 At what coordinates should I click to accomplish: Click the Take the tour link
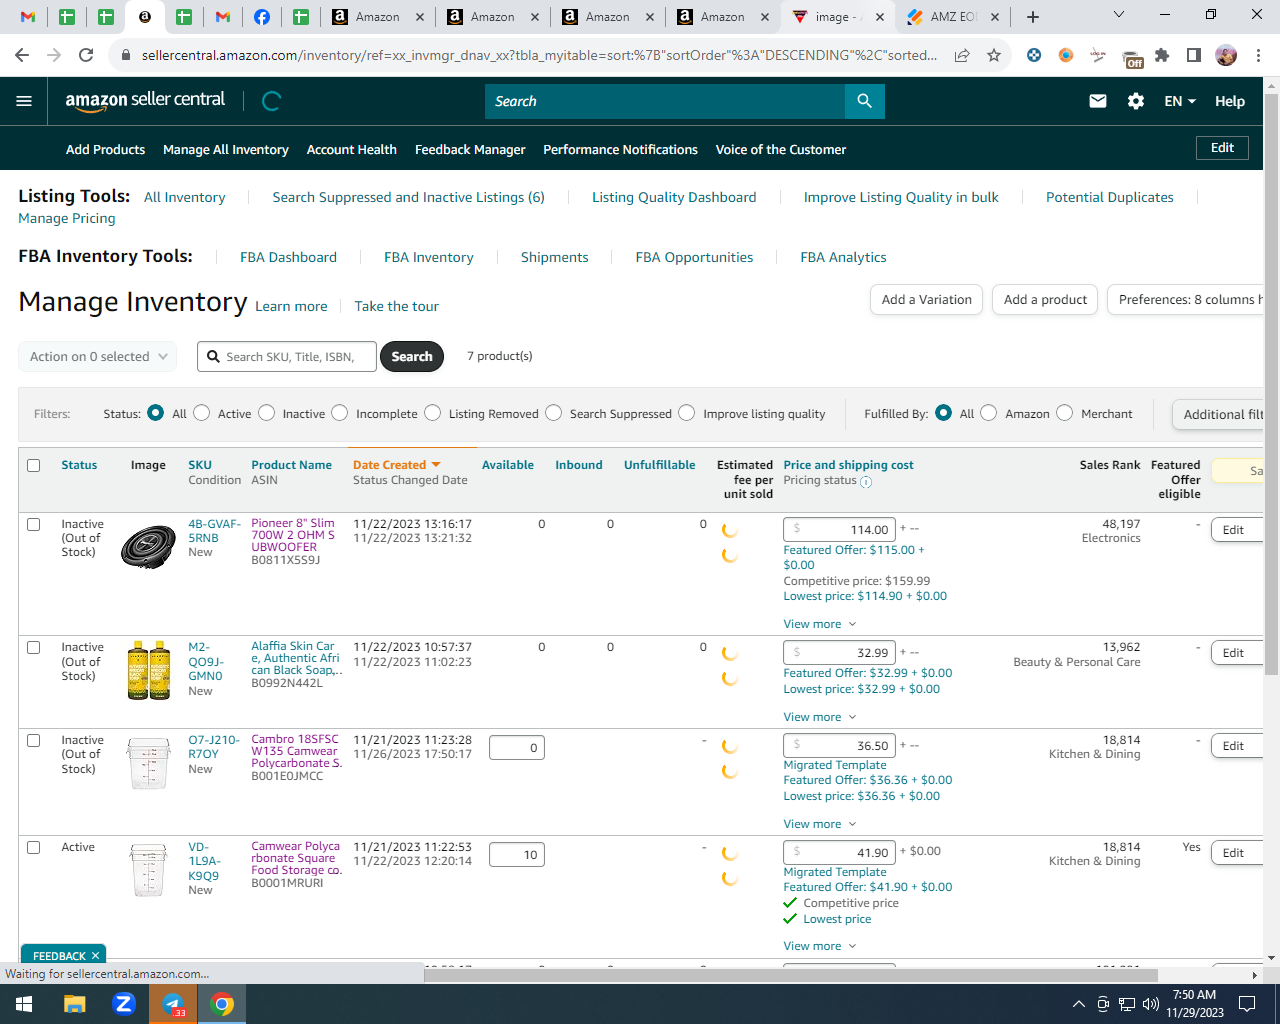[x=396, y=306]
